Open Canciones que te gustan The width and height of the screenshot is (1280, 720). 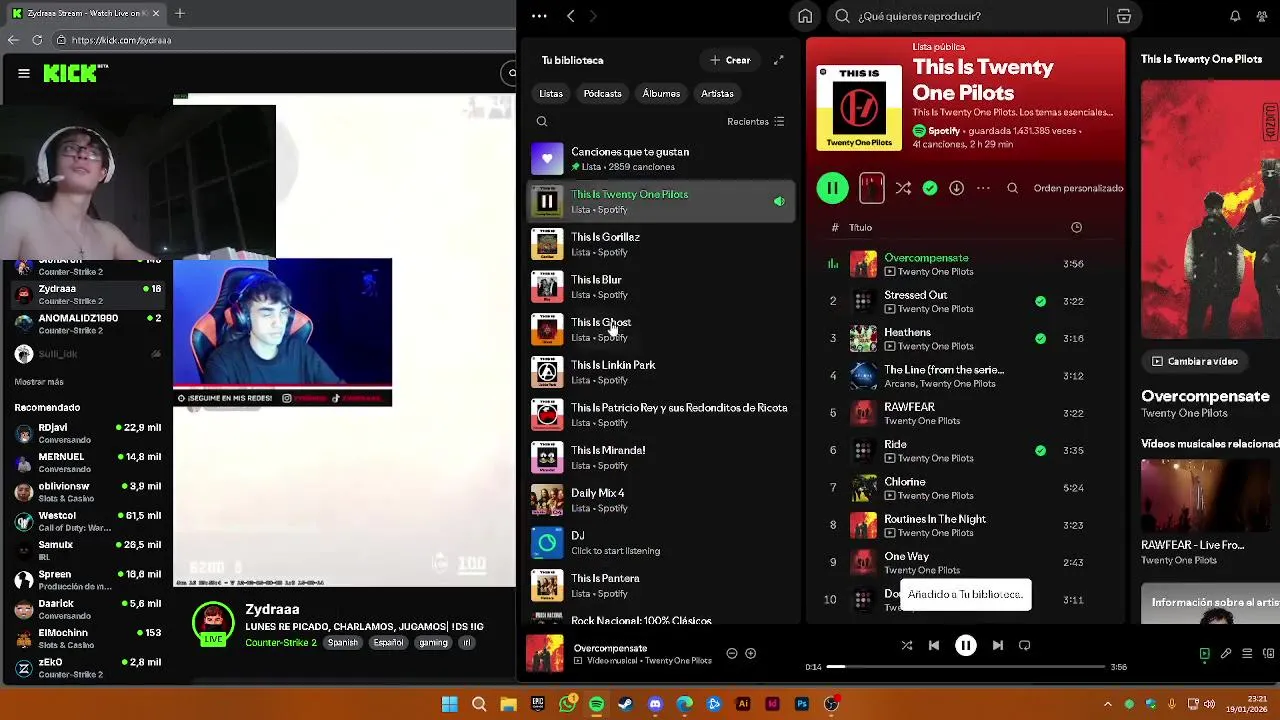660,159
